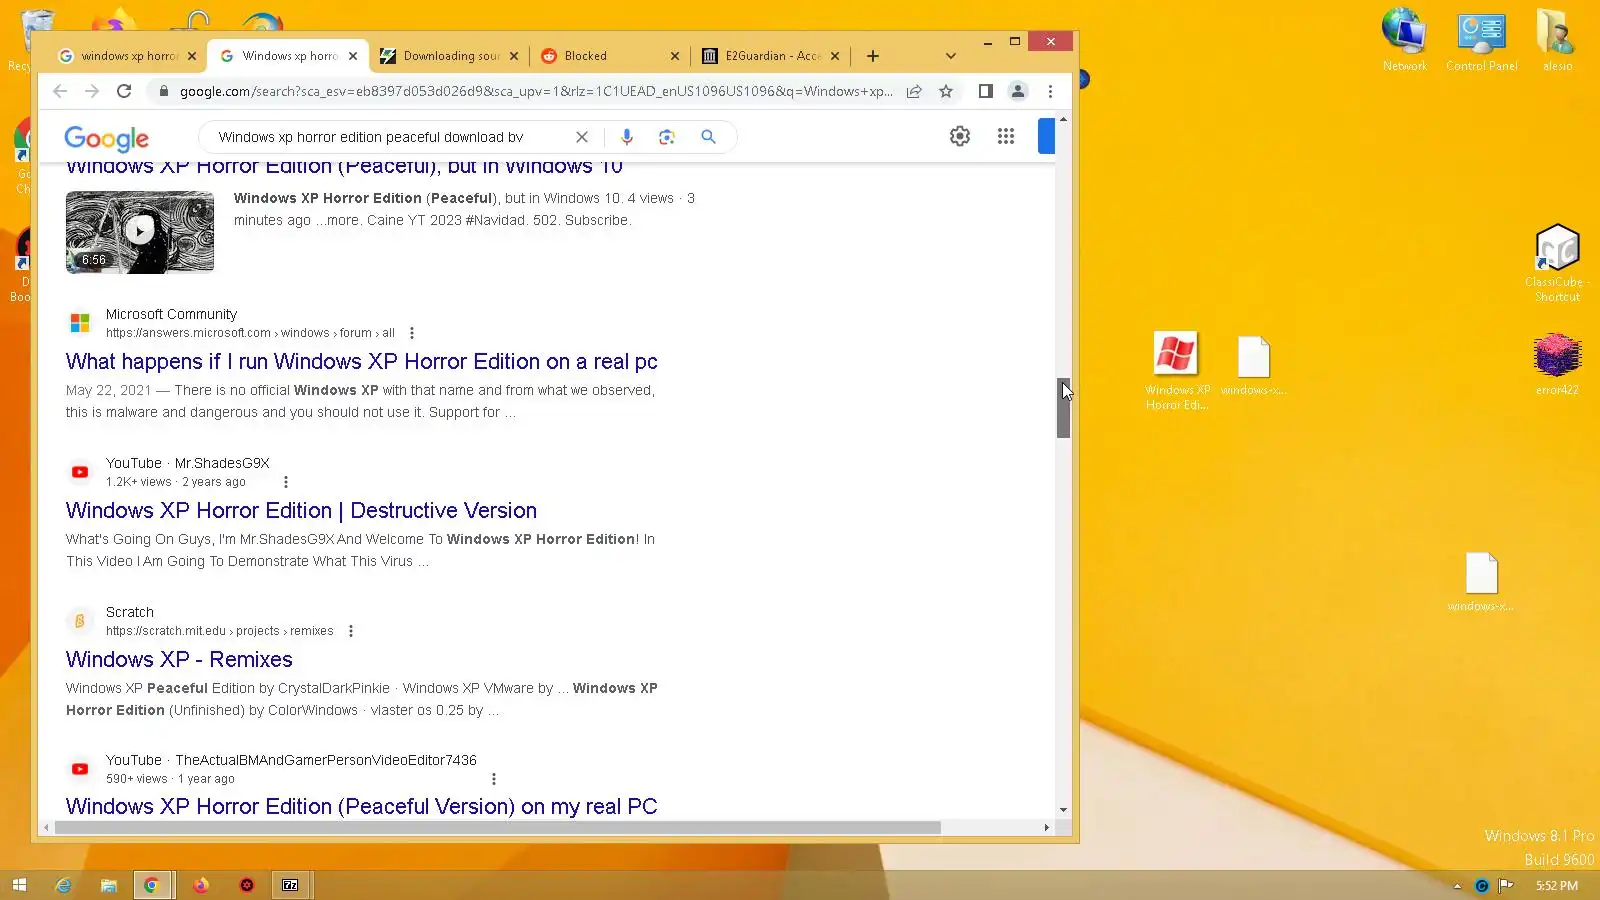Open 'Windows XP Horror Edition | Destructive Version' link
The width and height of the screenshot is (1600, 900).
click(x=301, y=511)
